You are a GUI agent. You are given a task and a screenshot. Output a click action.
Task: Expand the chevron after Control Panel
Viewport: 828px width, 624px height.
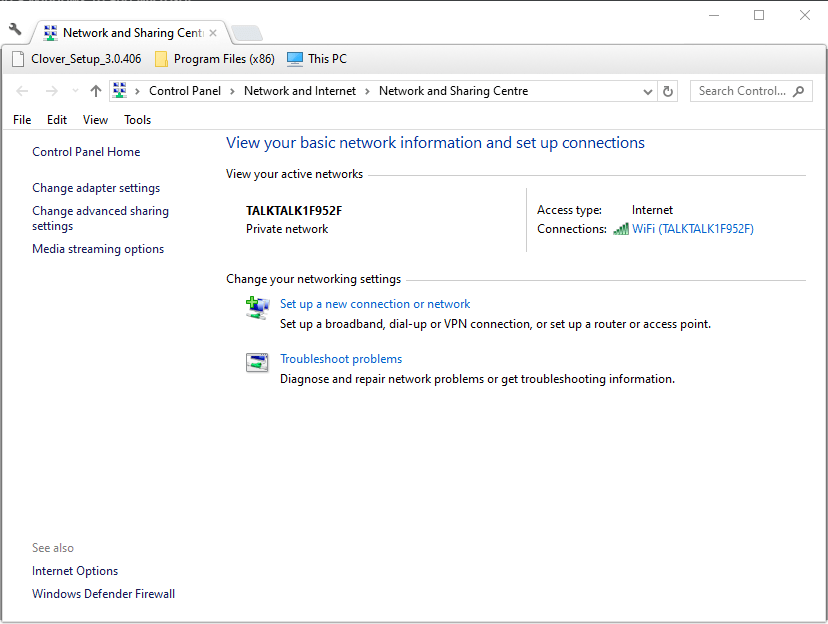[x=232, y=91]
